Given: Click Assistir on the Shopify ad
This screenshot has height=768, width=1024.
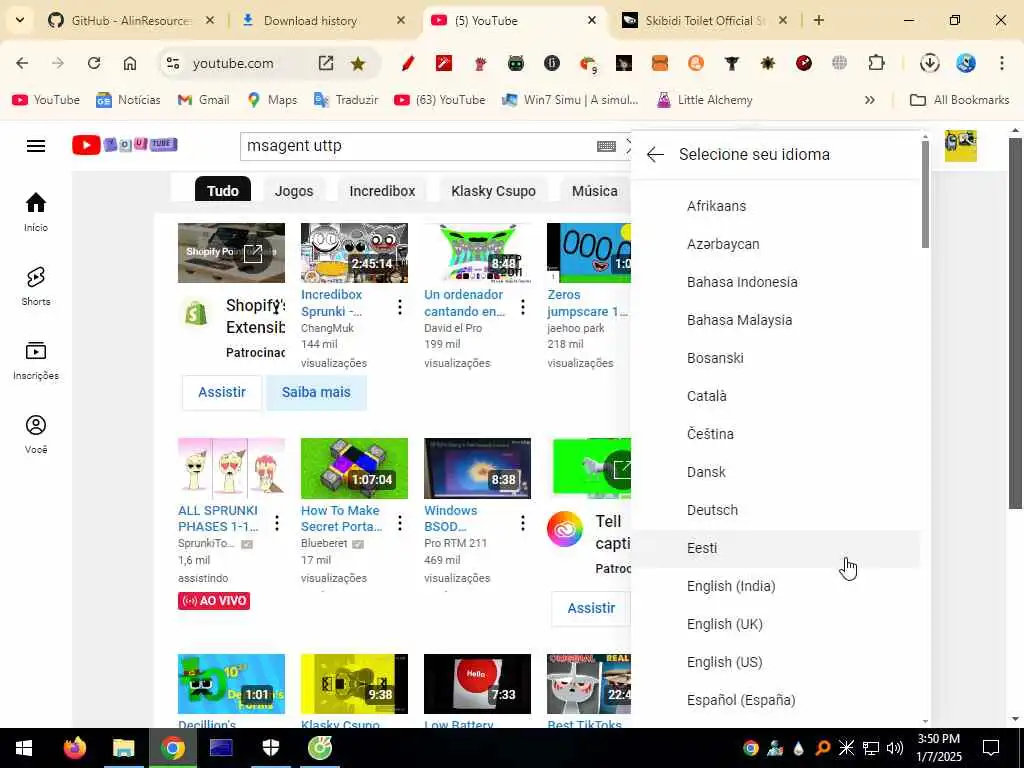Looking at the screenshot, I should pos(222,392).
